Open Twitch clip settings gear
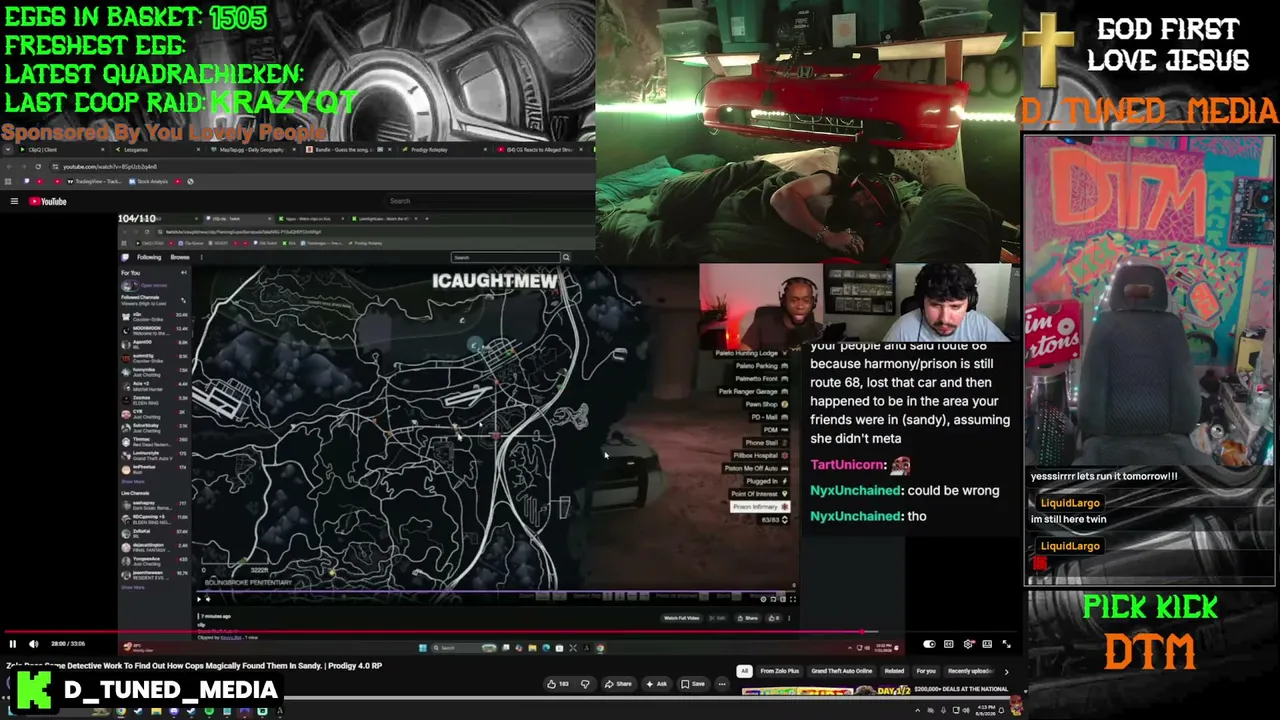 [x=763, y=599]
